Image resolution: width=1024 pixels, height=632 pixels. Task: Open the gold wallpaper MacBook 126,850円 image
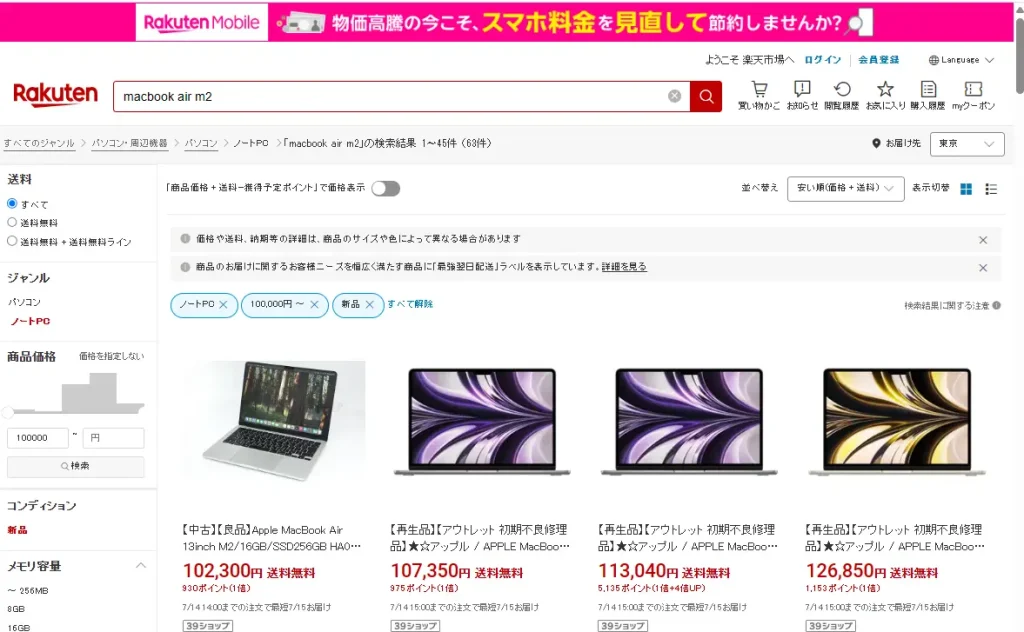897,421
